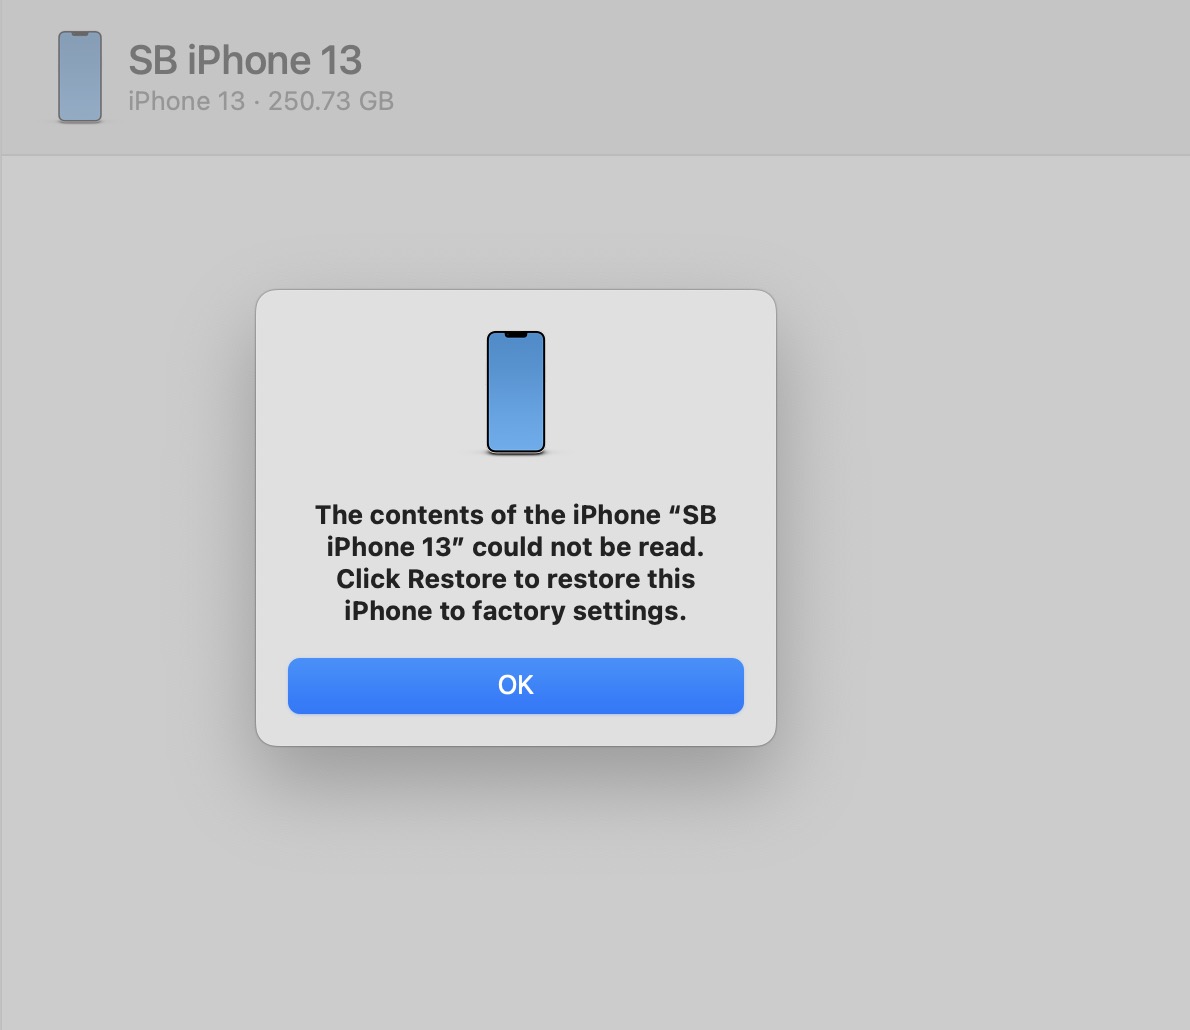The image size is (1190, 1030).
Task: Click the blue iPhone icon in the dialog
Action: click(516, 392)
